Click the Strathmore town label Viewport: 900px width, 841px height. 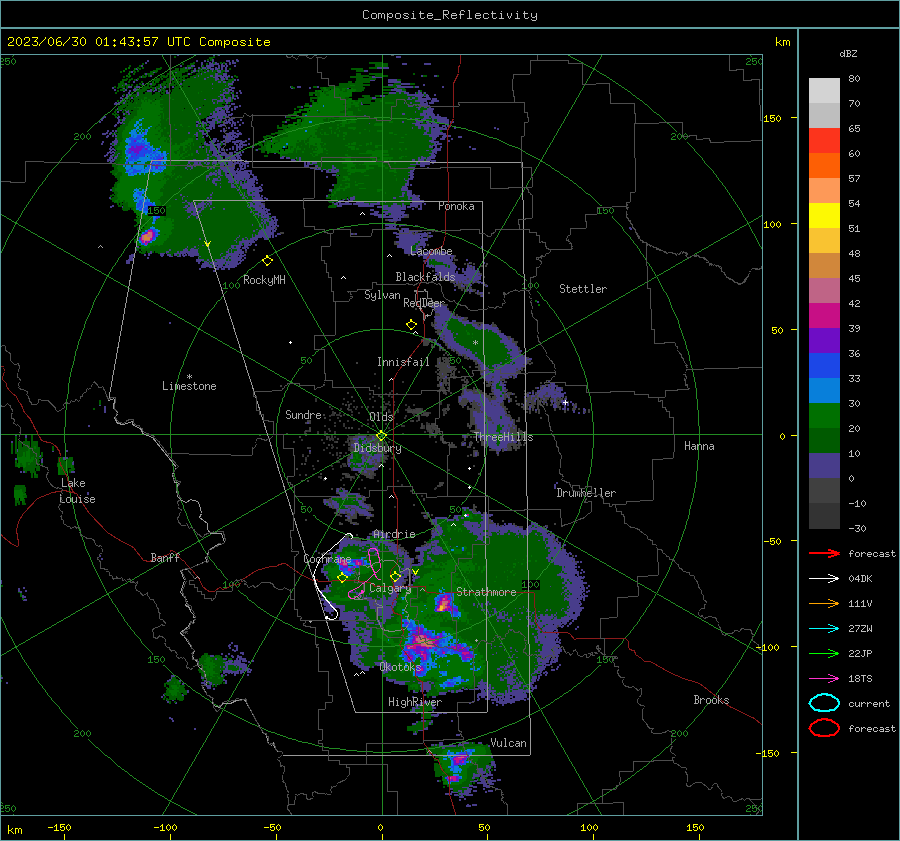tap(486, 592)
